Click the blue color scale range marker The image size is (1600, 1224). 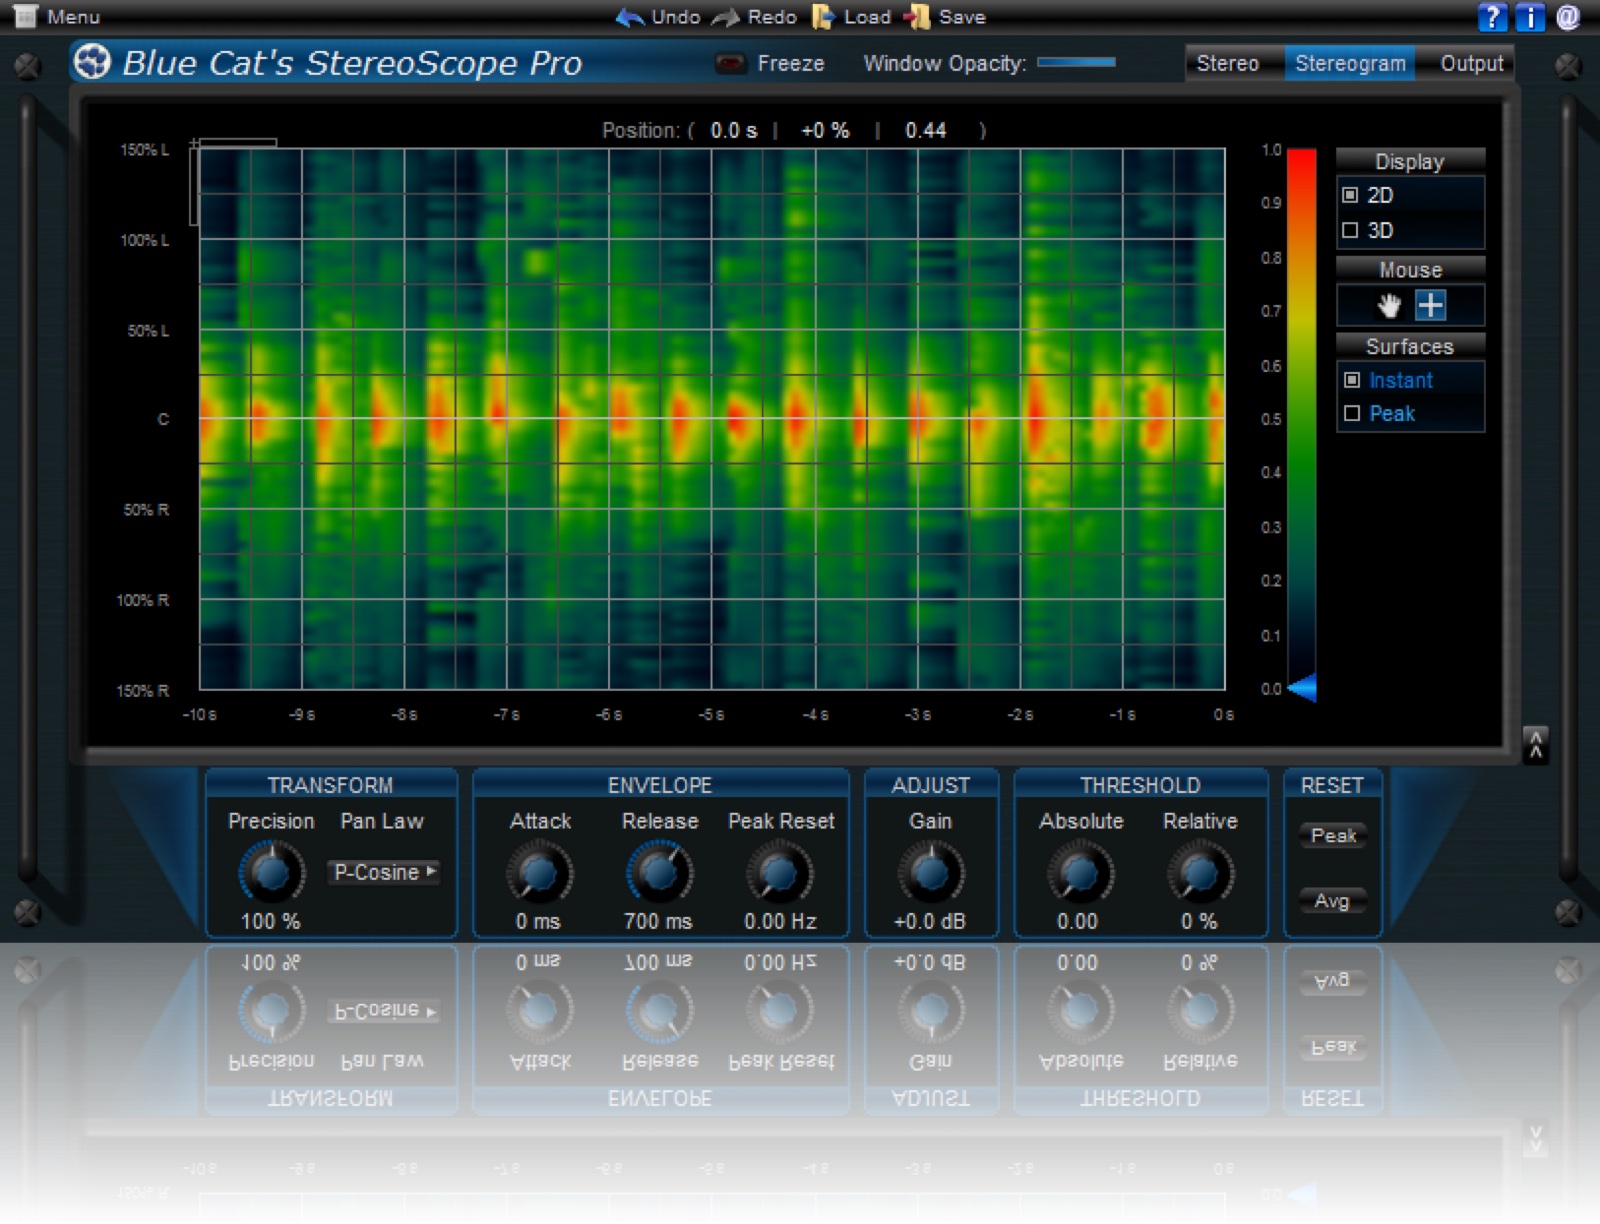pos(1302,688)
